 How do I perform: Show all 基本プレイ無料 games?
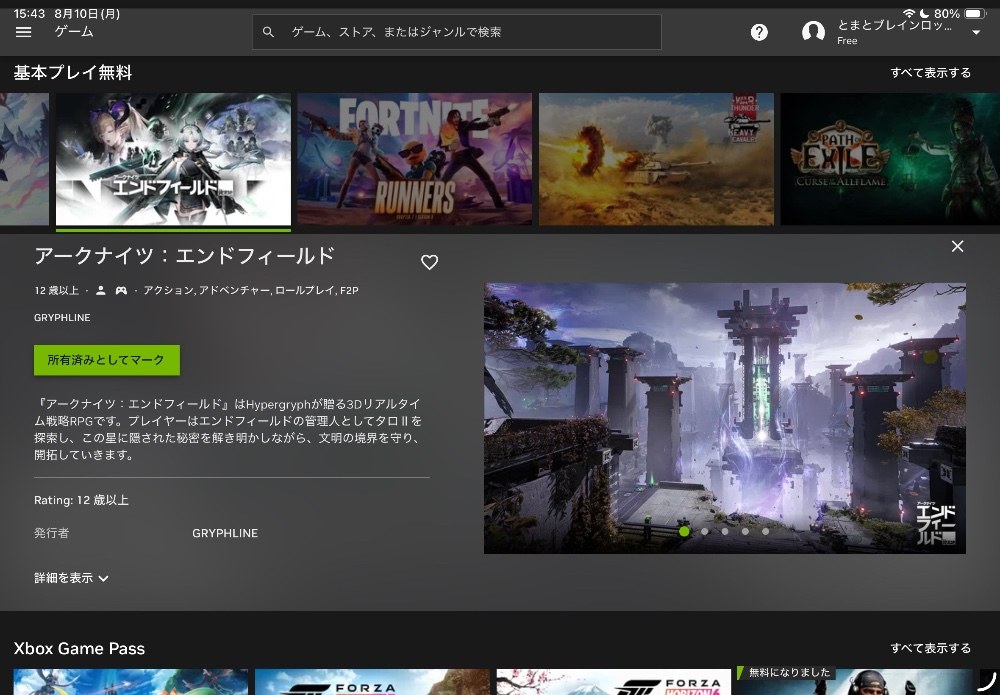click(x=930, y=73)
